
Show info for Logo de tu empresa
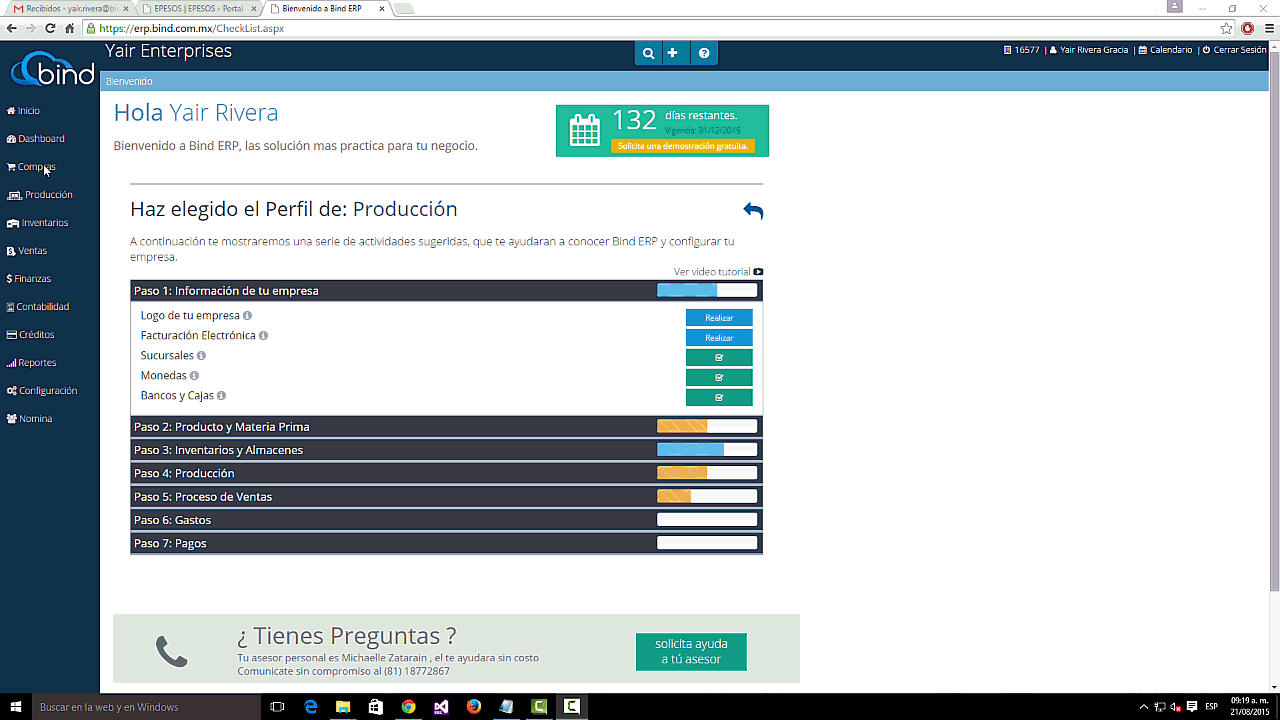[247, 316]
